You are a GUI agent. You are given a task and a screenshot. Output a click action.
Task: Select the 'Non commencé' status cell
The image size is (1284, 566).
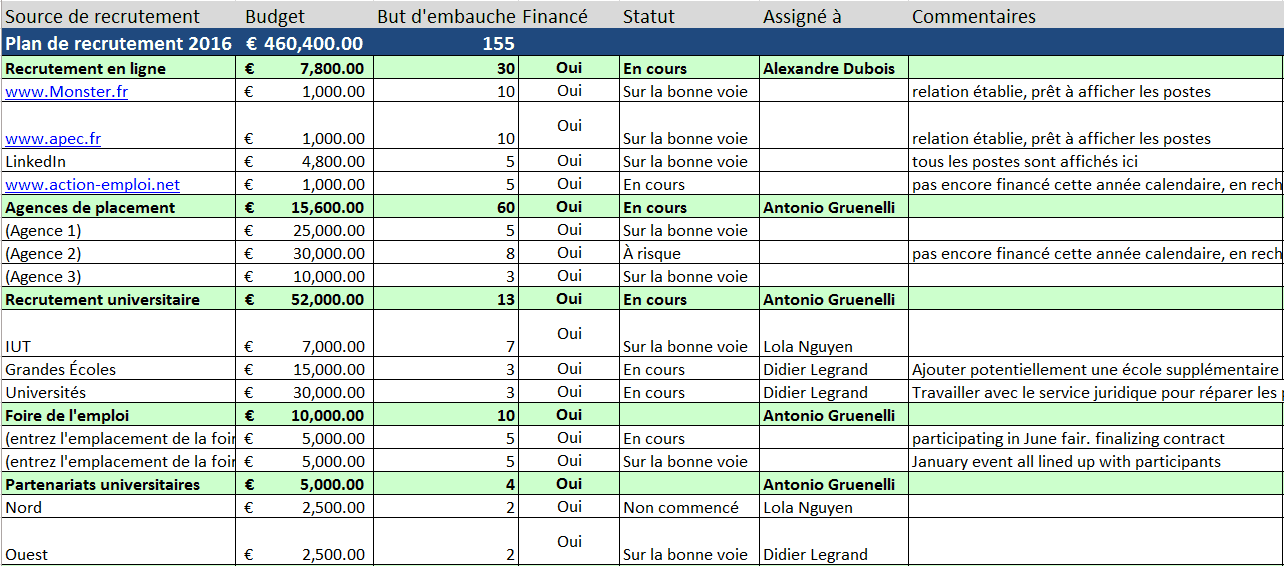pyautogui.click(x=680, y=508)
